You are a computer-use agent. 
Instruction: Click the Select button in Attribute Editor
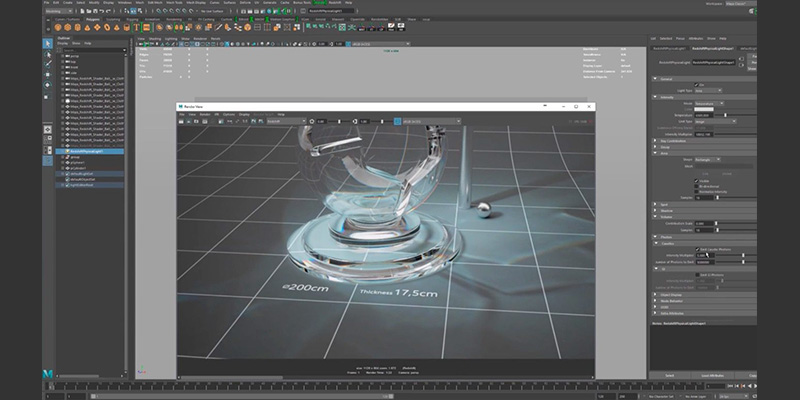pyautogui.click(x=669, y=376)
